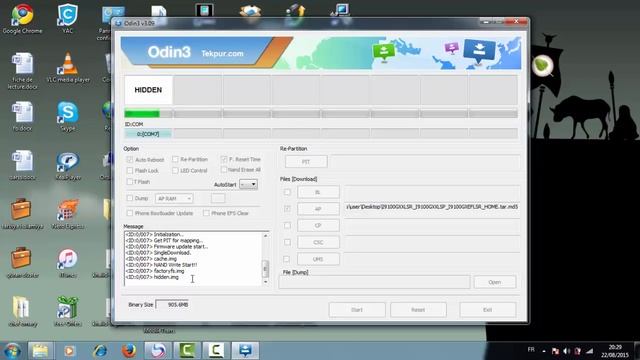This screenshot has height=360, width=640.
Task: Open Windows Media Player taskbar icon
Action: point(69,351)
